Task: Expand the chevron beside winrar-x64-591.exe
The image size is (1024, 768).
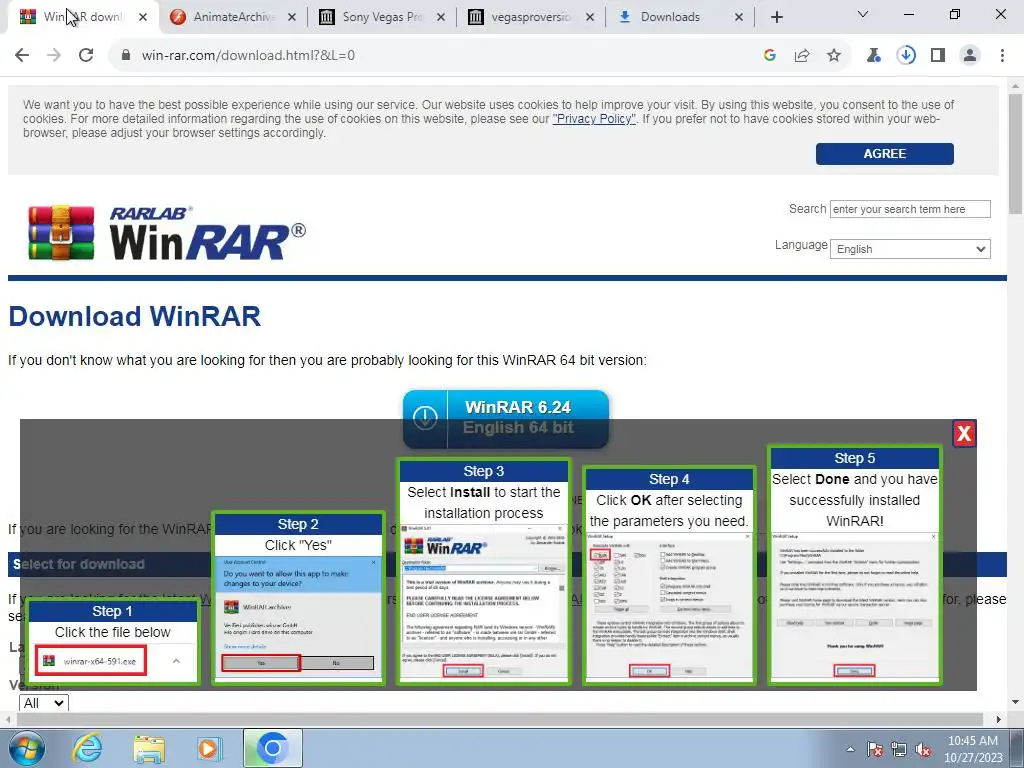Action: pyautogui.click(x=176, y=661)
